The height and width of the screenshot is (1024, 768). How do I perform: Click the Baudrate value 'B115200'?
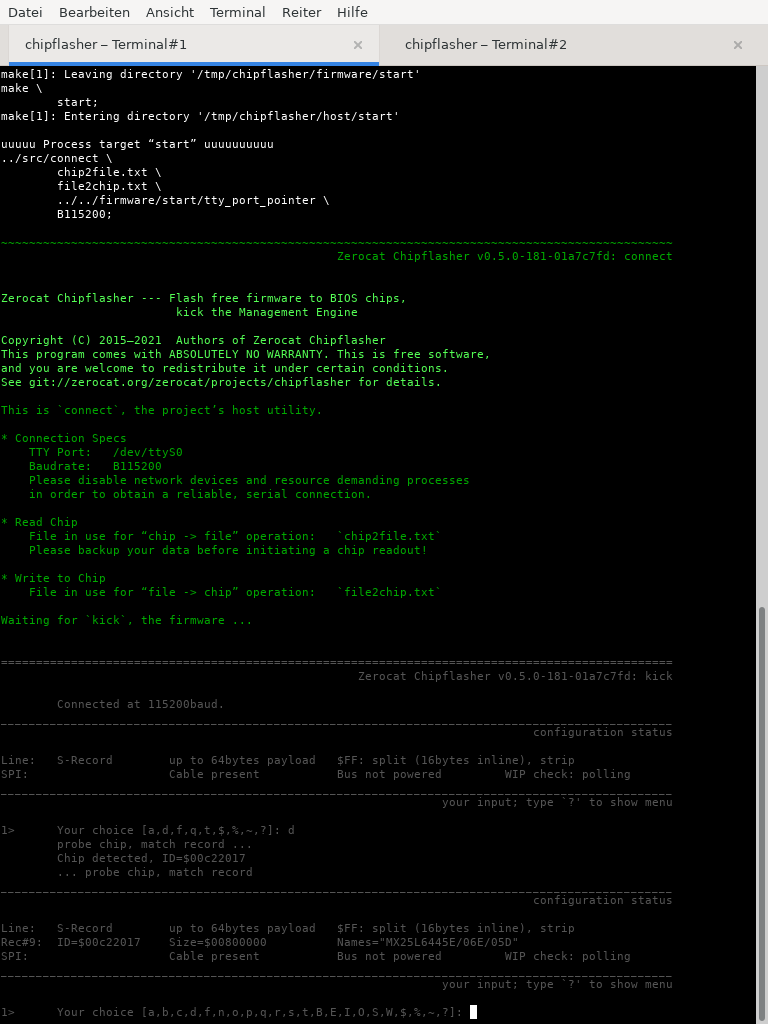137,466
